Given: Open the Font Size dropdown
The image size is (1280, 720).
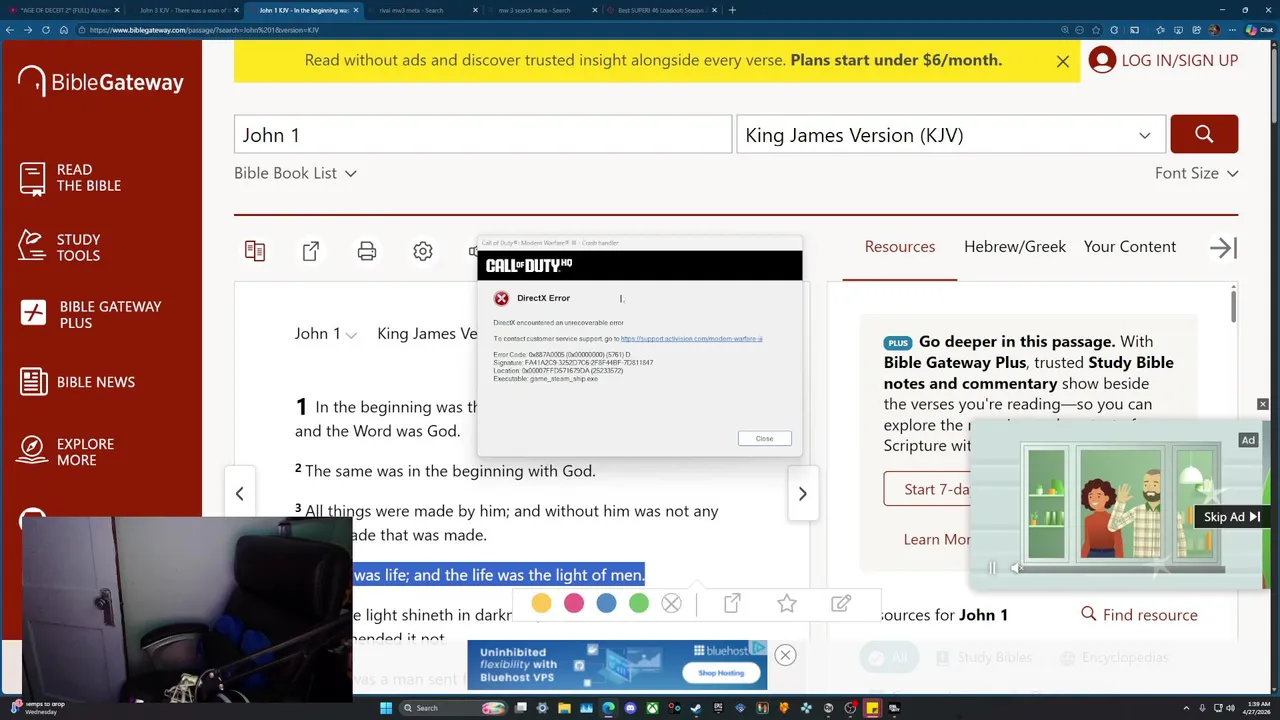Looking at the screenshot, I should [x=1196, y=173].
